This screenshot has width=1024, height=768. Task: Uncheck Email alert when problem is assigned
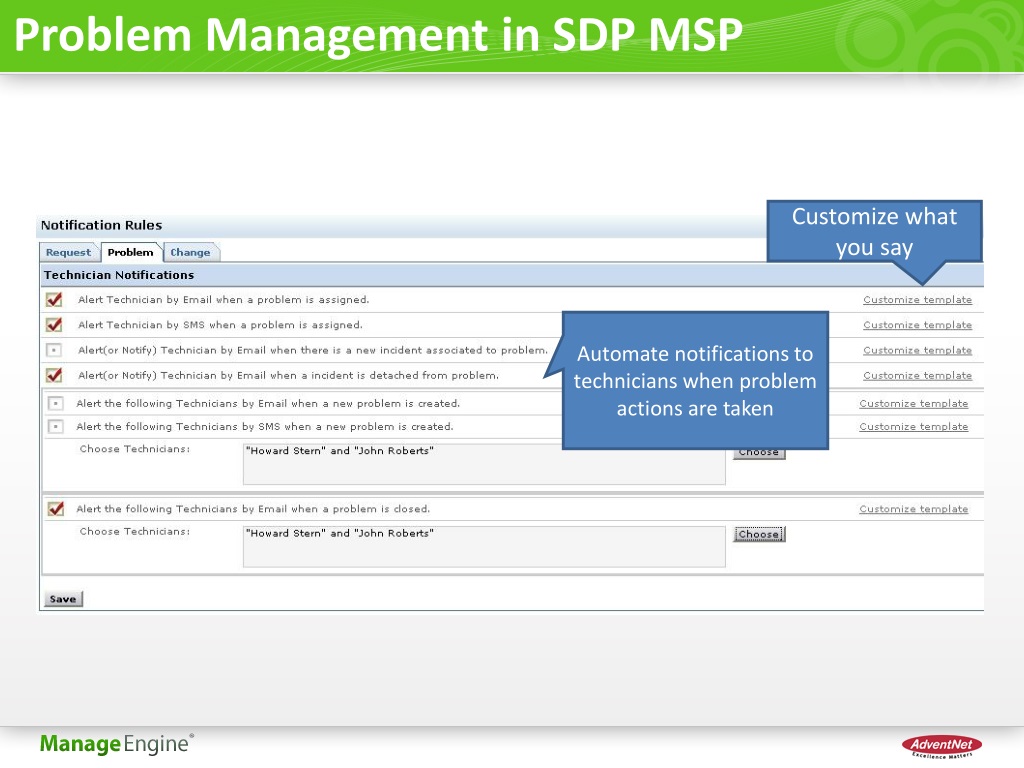tap(54, 300)
